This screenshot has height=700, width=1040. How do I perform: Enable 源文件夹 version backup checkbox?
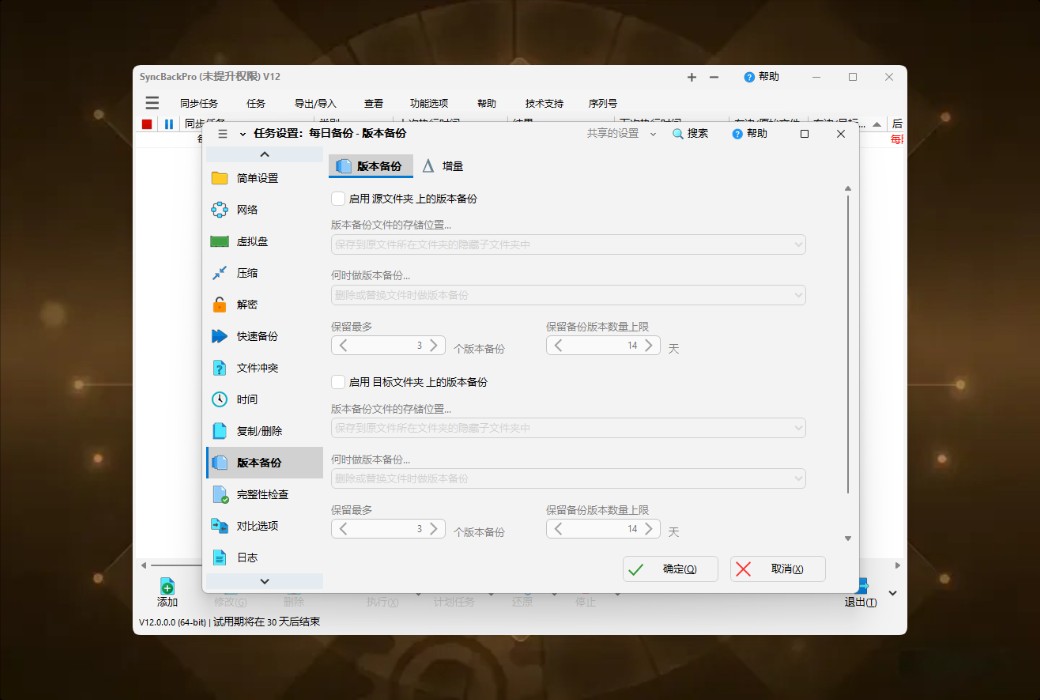[338, 199]
